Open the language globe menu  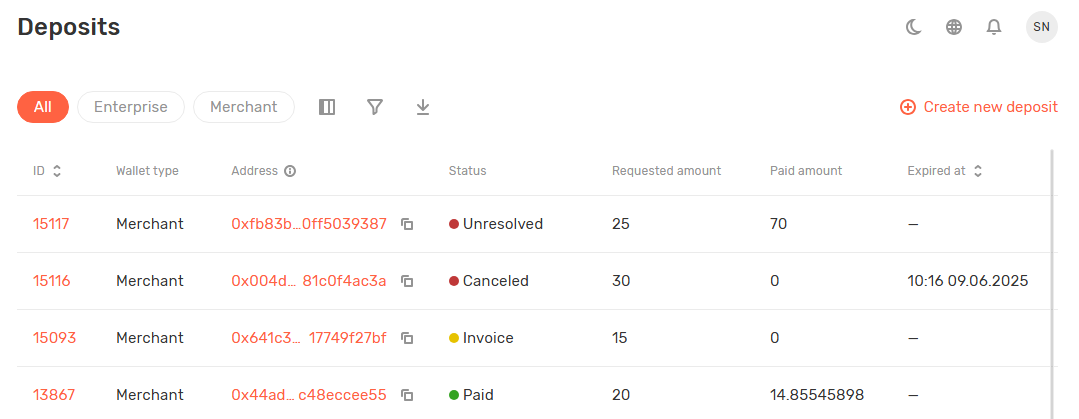pos(954,28)
